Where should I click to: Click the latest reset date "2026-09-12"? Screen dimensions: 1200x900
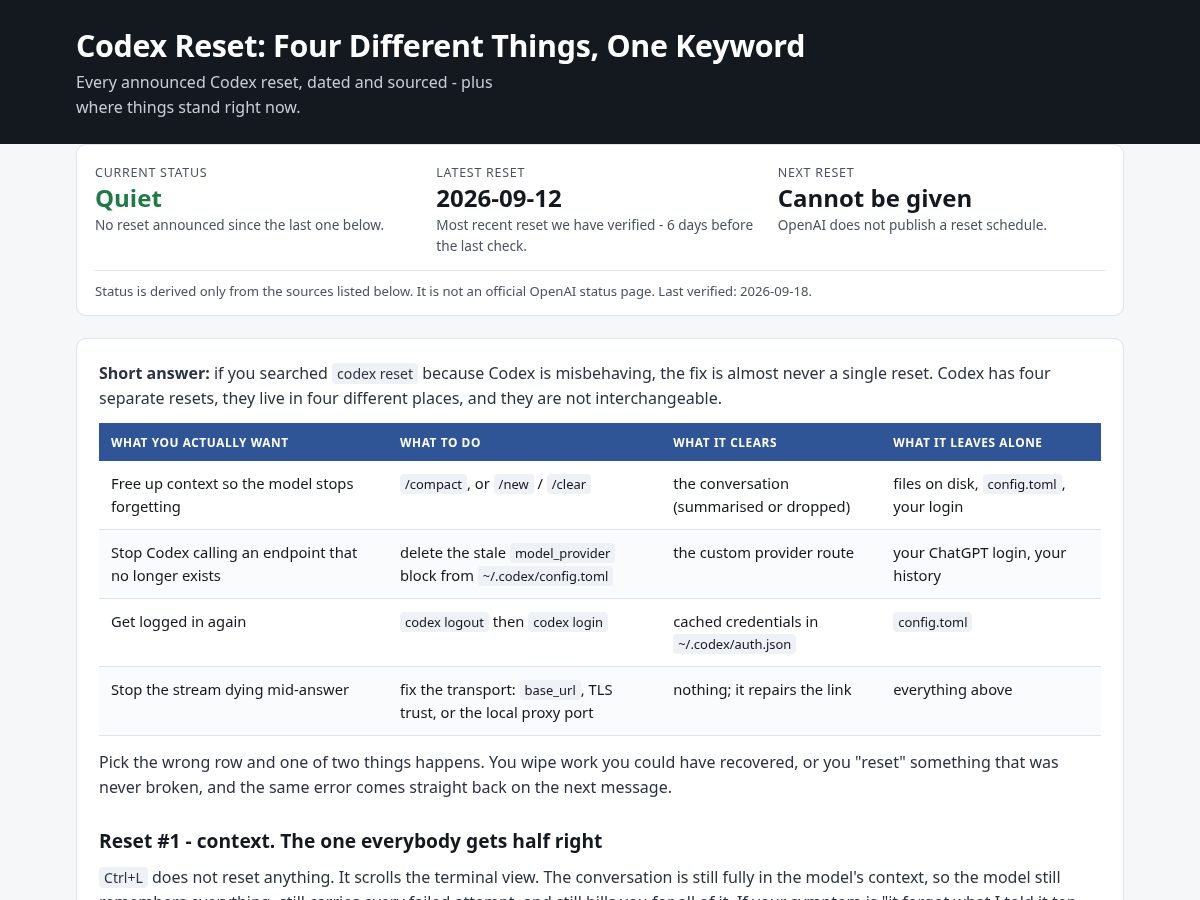tap(499, 198)
